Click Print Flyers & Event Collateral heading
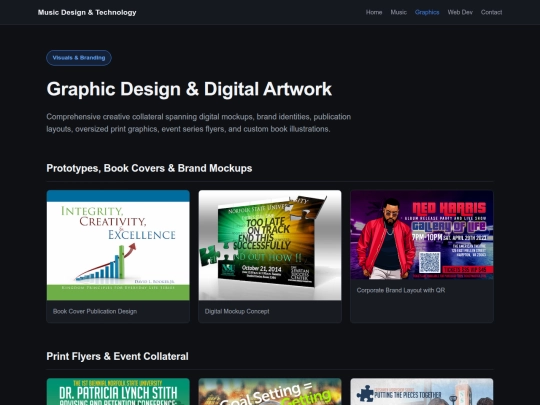The height and width of the screenshot is (405, 540). click(117, 356)
